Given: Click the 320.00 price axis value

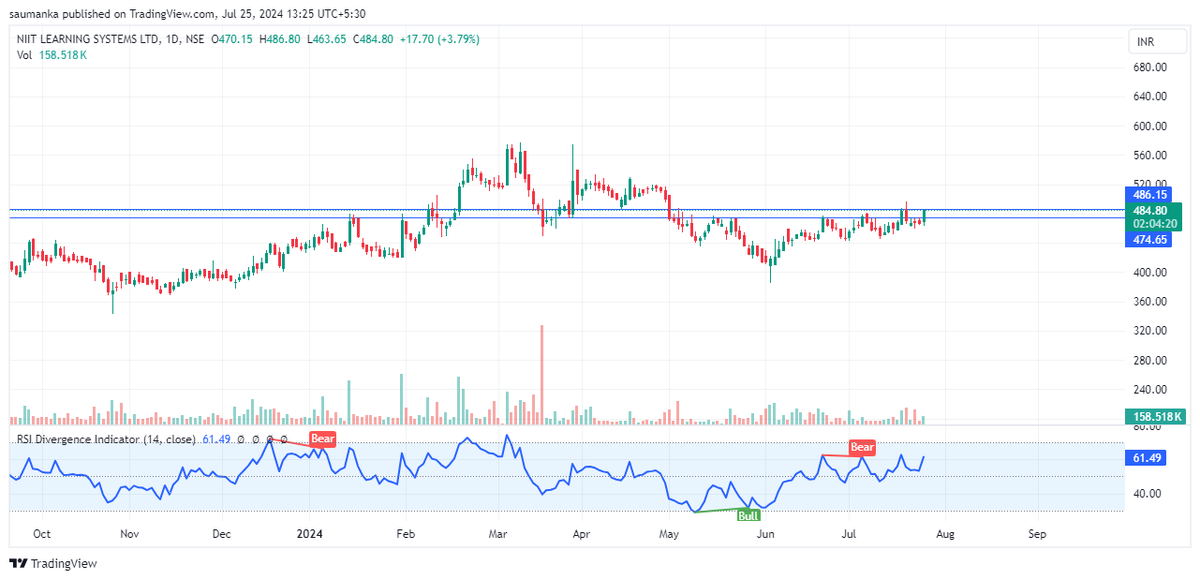Looking at the screenshot, I should (x=1150, y=330).
